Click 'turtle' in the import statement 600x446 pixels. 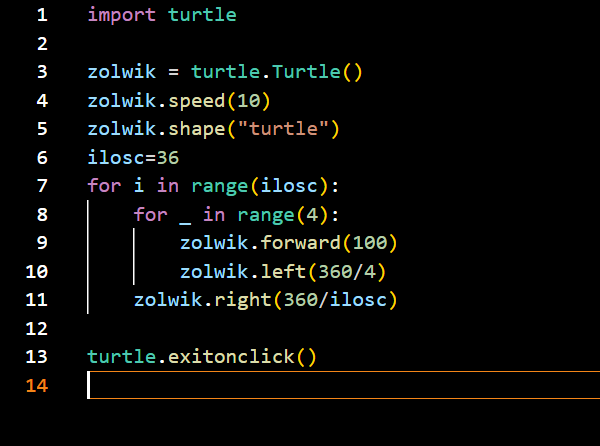(202, 15)
